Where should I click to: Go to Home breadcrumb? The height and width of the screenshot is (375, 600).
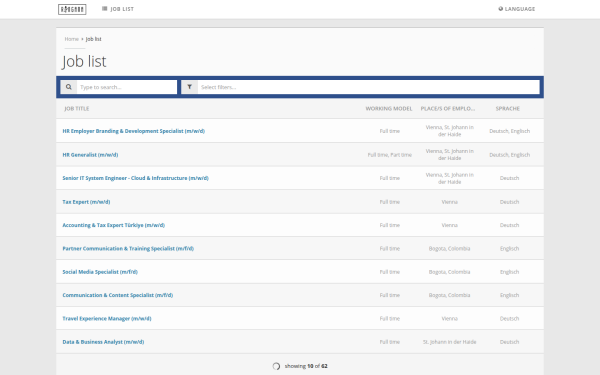(x=72, y=39)
